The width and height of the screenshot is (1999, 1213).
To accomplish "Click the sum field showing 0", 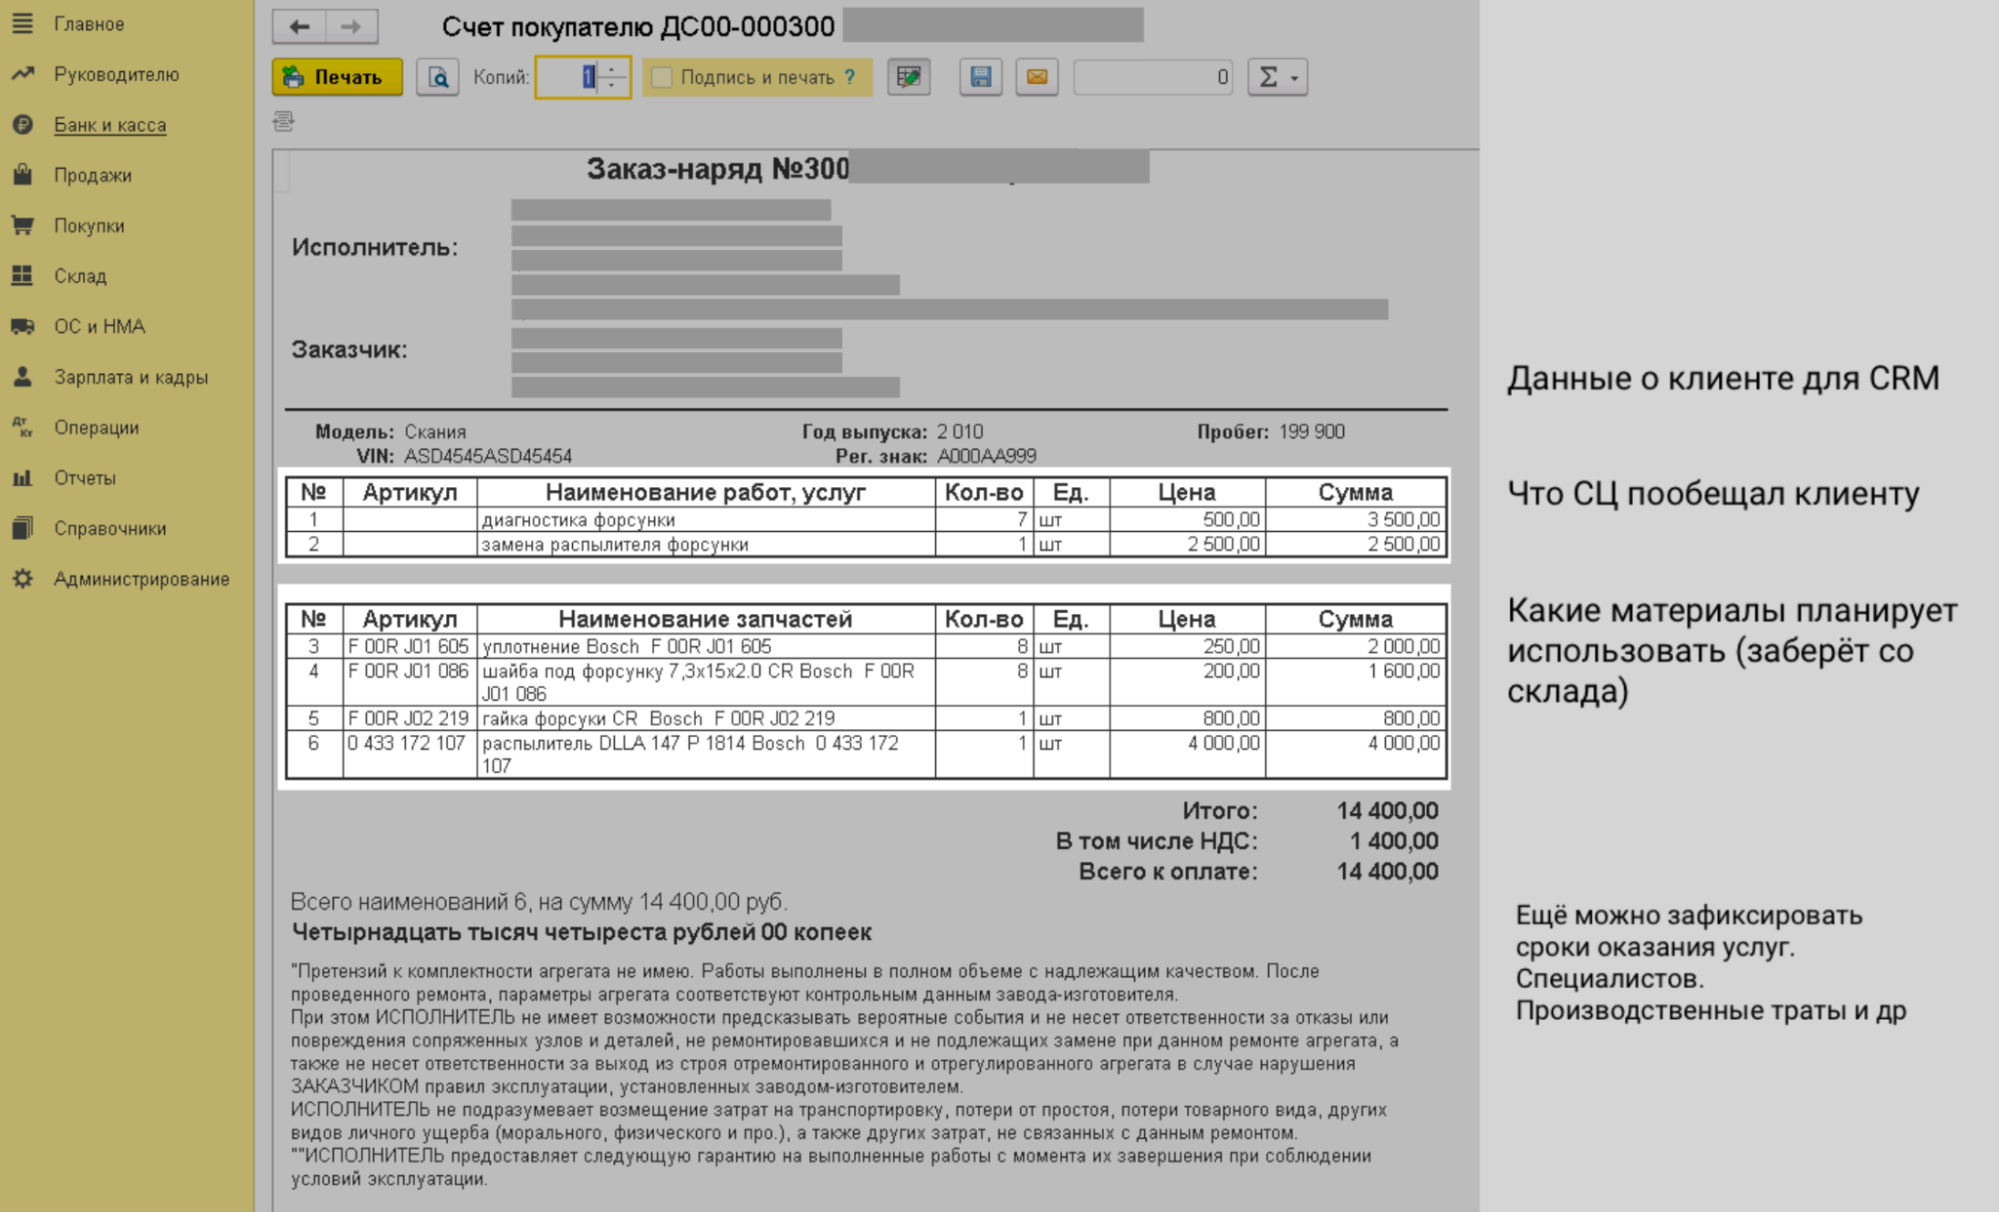I will (1153, 77).
